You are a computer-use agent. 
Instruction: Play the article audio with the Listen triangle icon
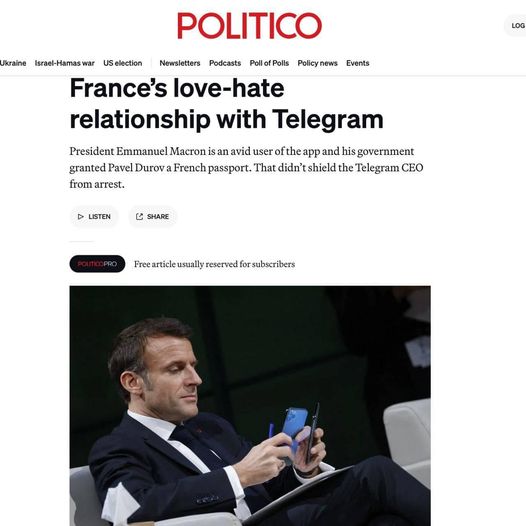[81, 217]
